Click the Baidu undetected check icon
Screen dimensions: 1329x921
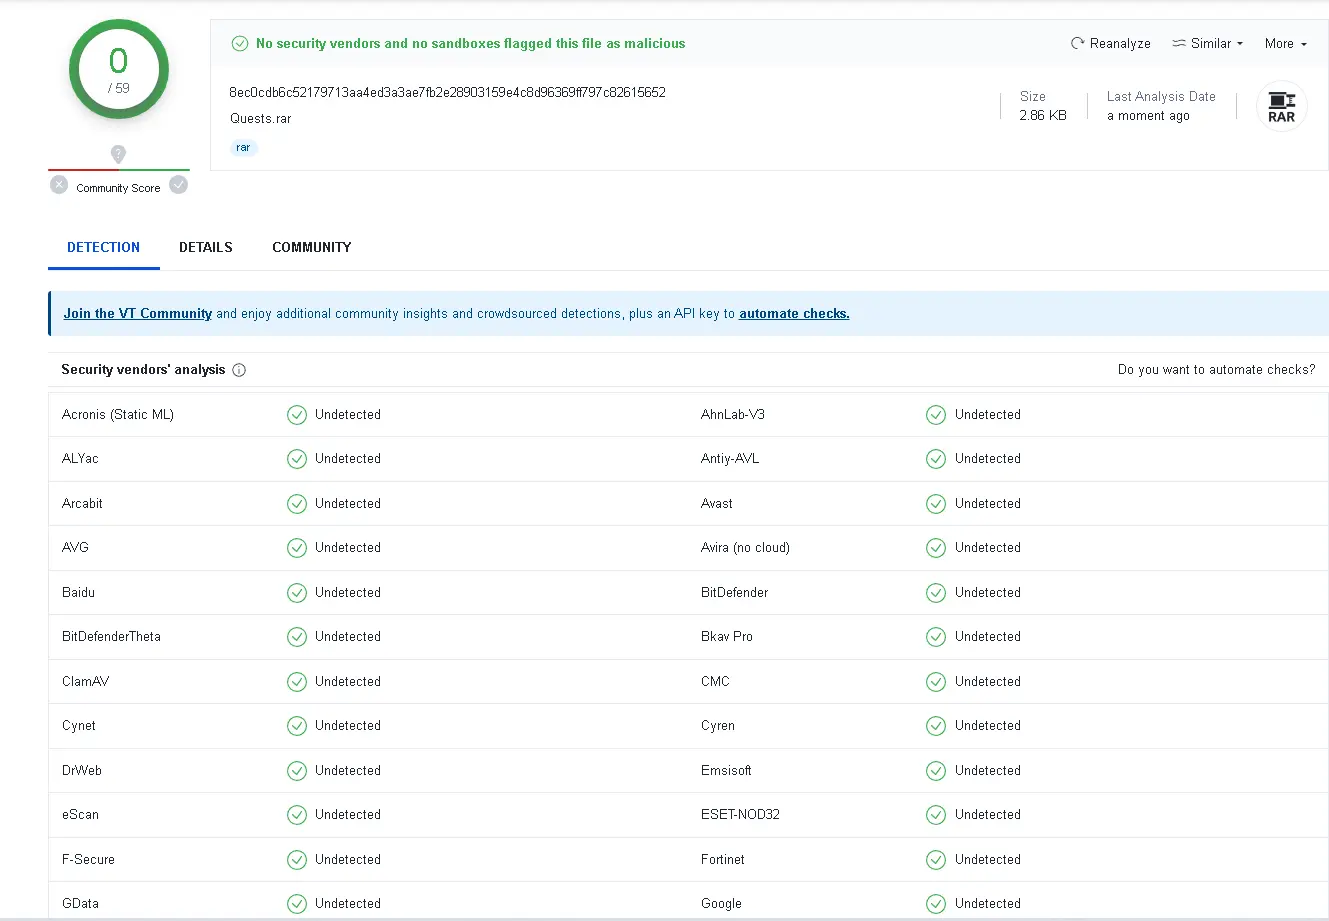click(x=297, y=593)
